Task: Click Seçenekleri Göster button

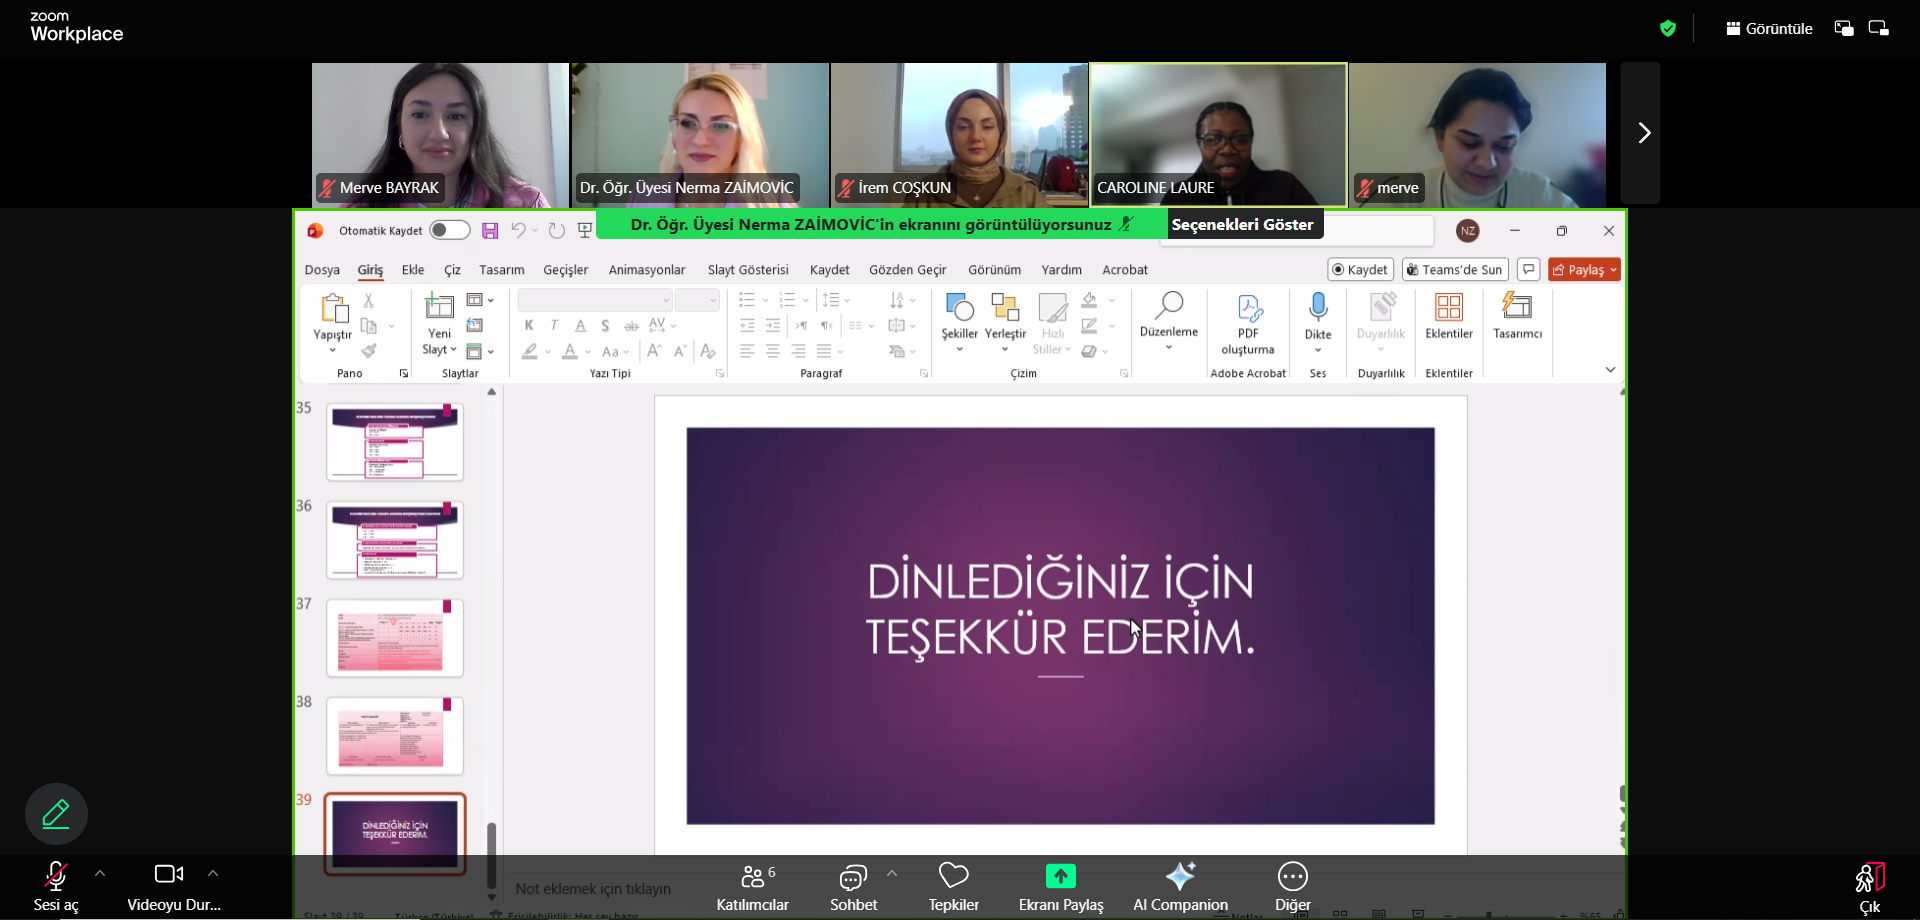Action: coord(1242,225)
